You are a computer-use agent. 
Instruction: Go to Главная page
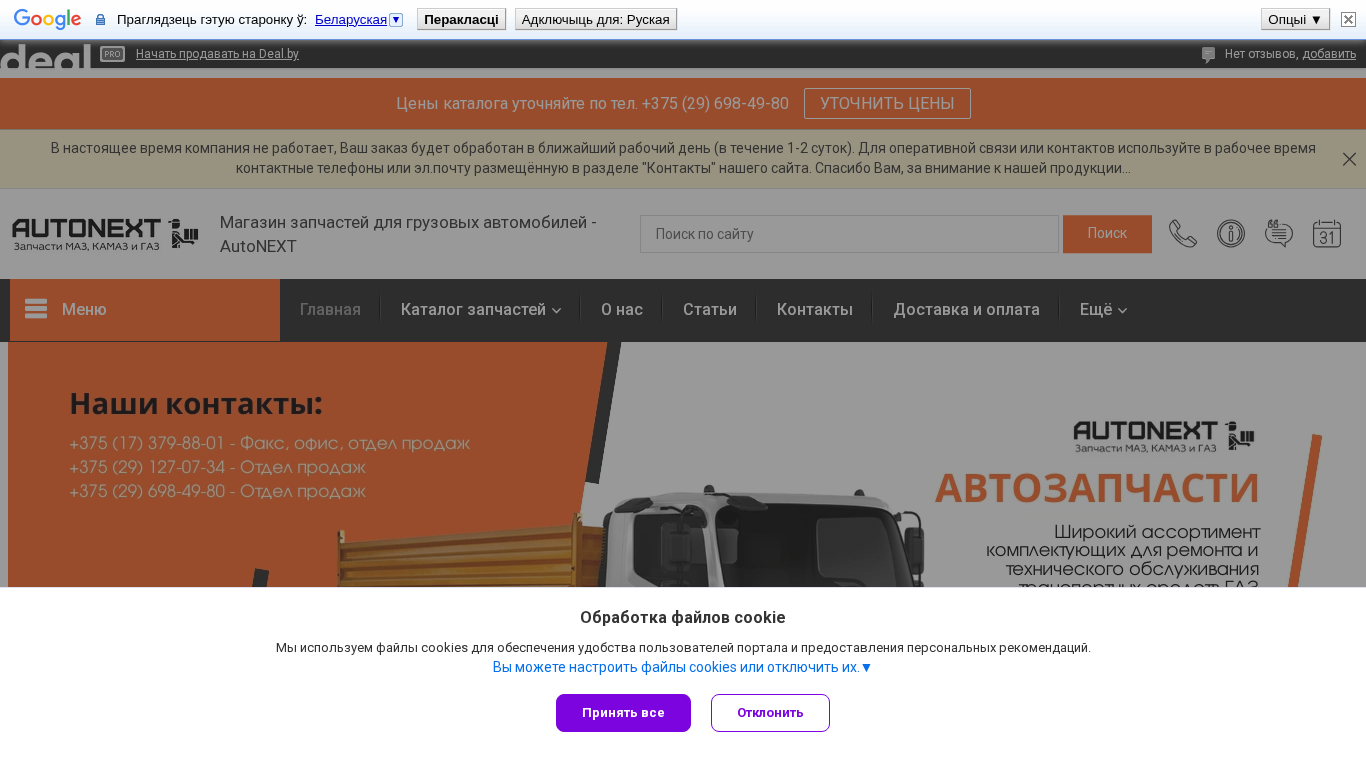coord(330,310)
